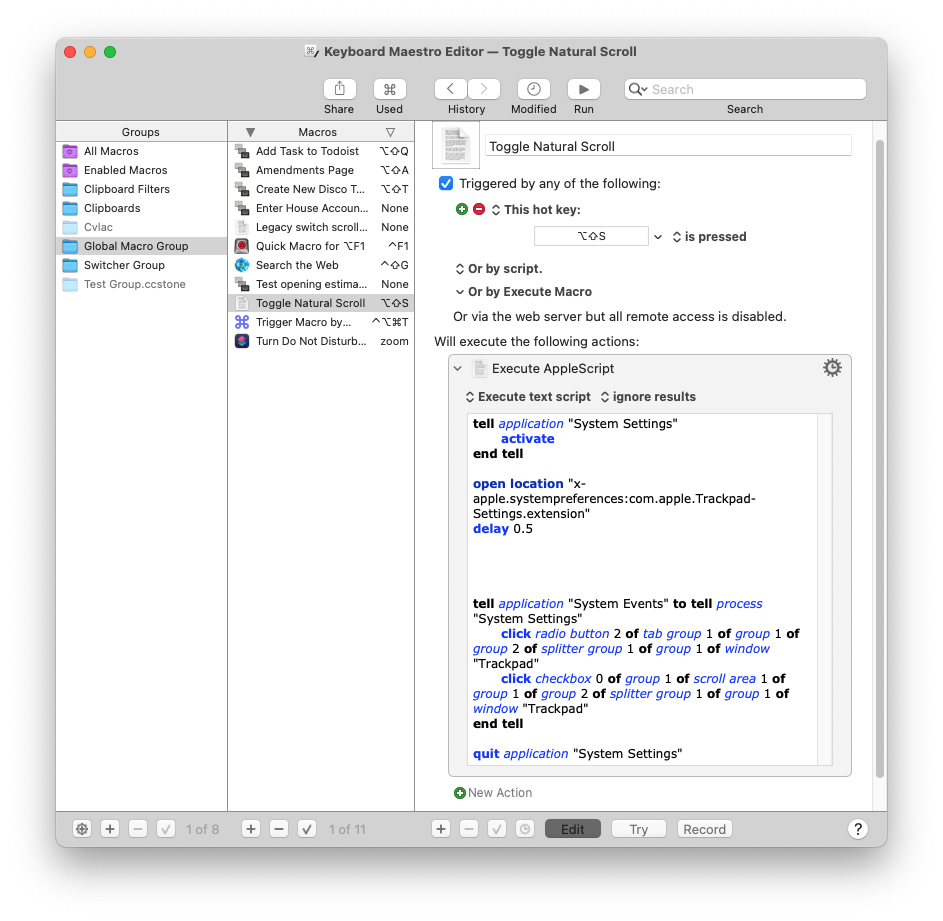Select Turn Do Not Disturb... macro
The height and width of the screenshot is (921, 943).
point(321,341)
